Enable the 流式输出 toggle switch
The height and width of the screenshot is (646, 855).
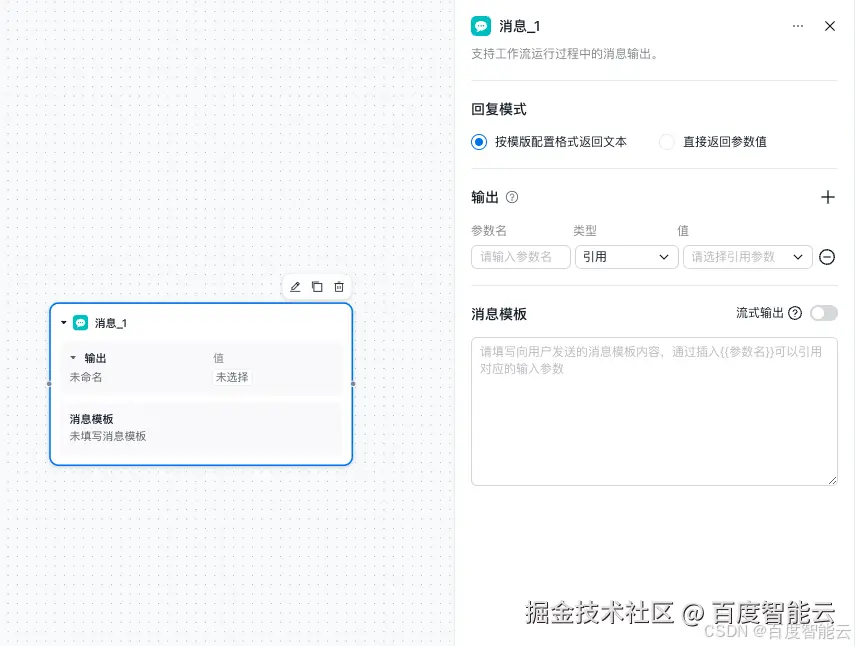coord(824,313)
